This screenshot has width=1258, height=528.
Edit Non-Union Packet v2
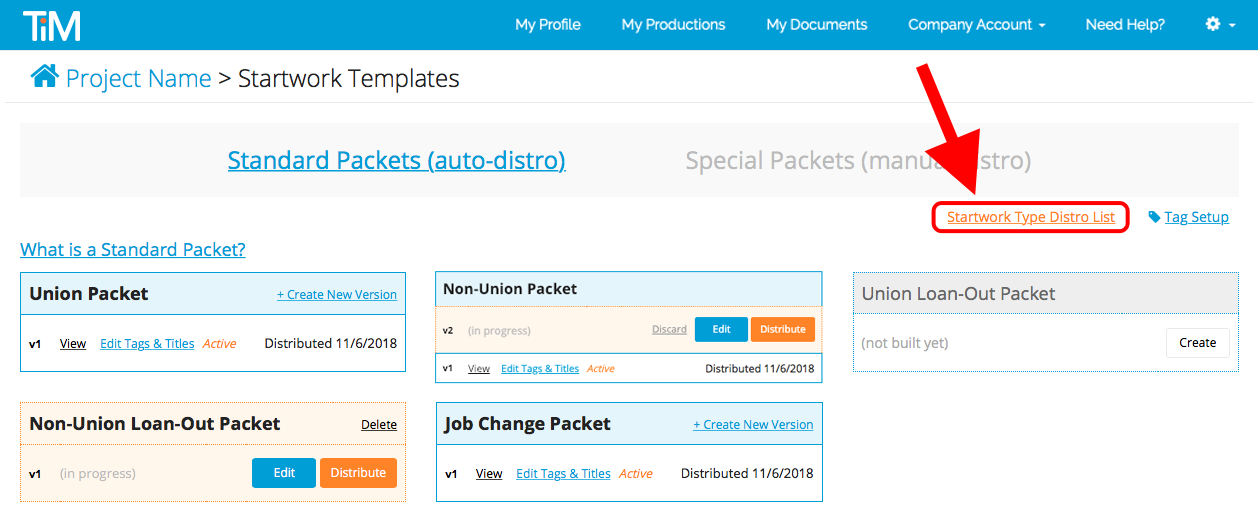pos(721,329)
